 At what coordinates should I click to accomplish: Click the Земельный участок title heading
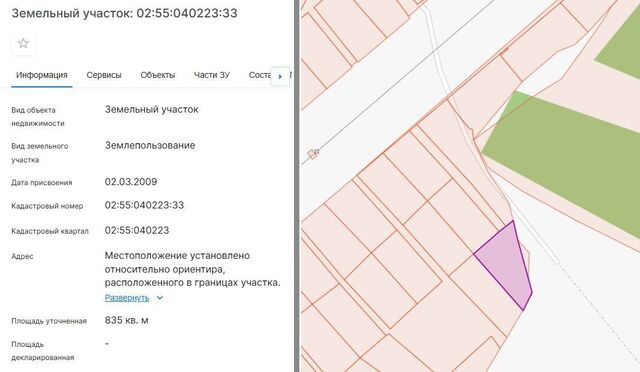click(124, 13)
